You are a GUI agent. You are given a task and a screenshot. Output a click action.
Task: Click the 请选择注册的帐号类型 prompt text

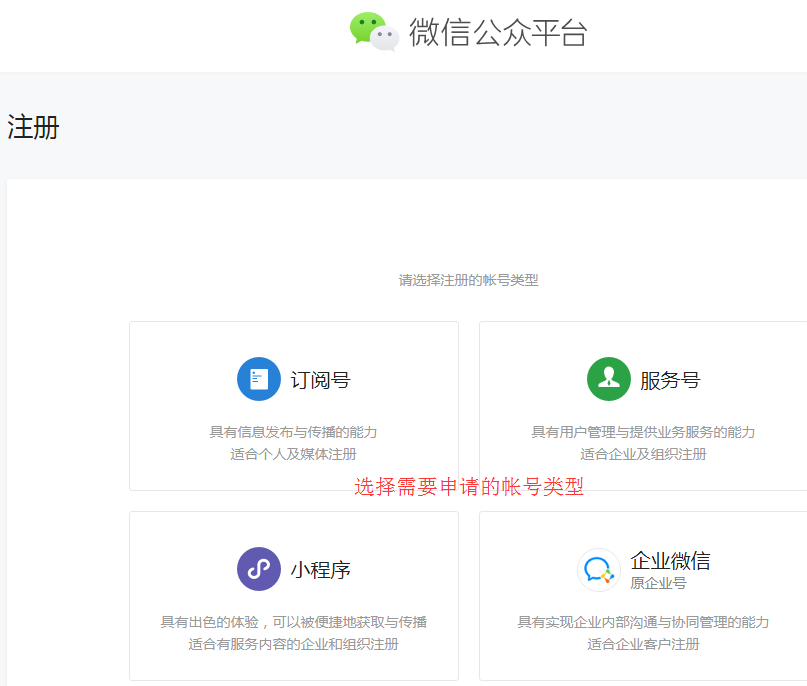(x=468, y=280)
